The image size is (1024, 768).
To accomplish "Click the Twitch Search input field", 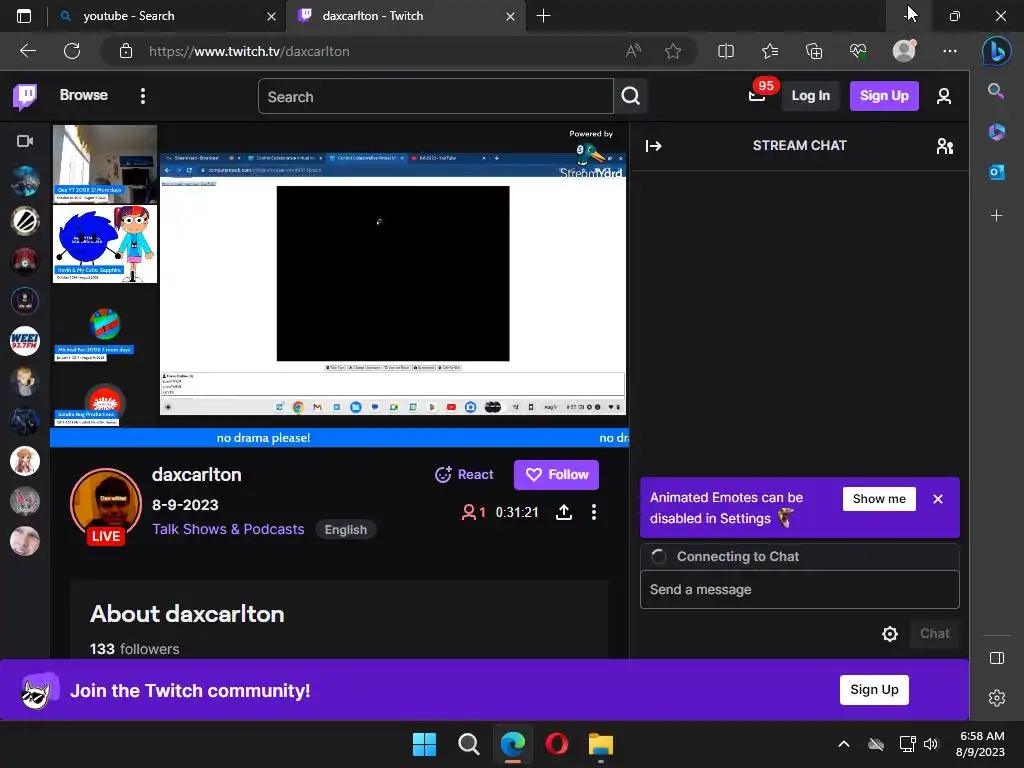I will coord(436,97).
